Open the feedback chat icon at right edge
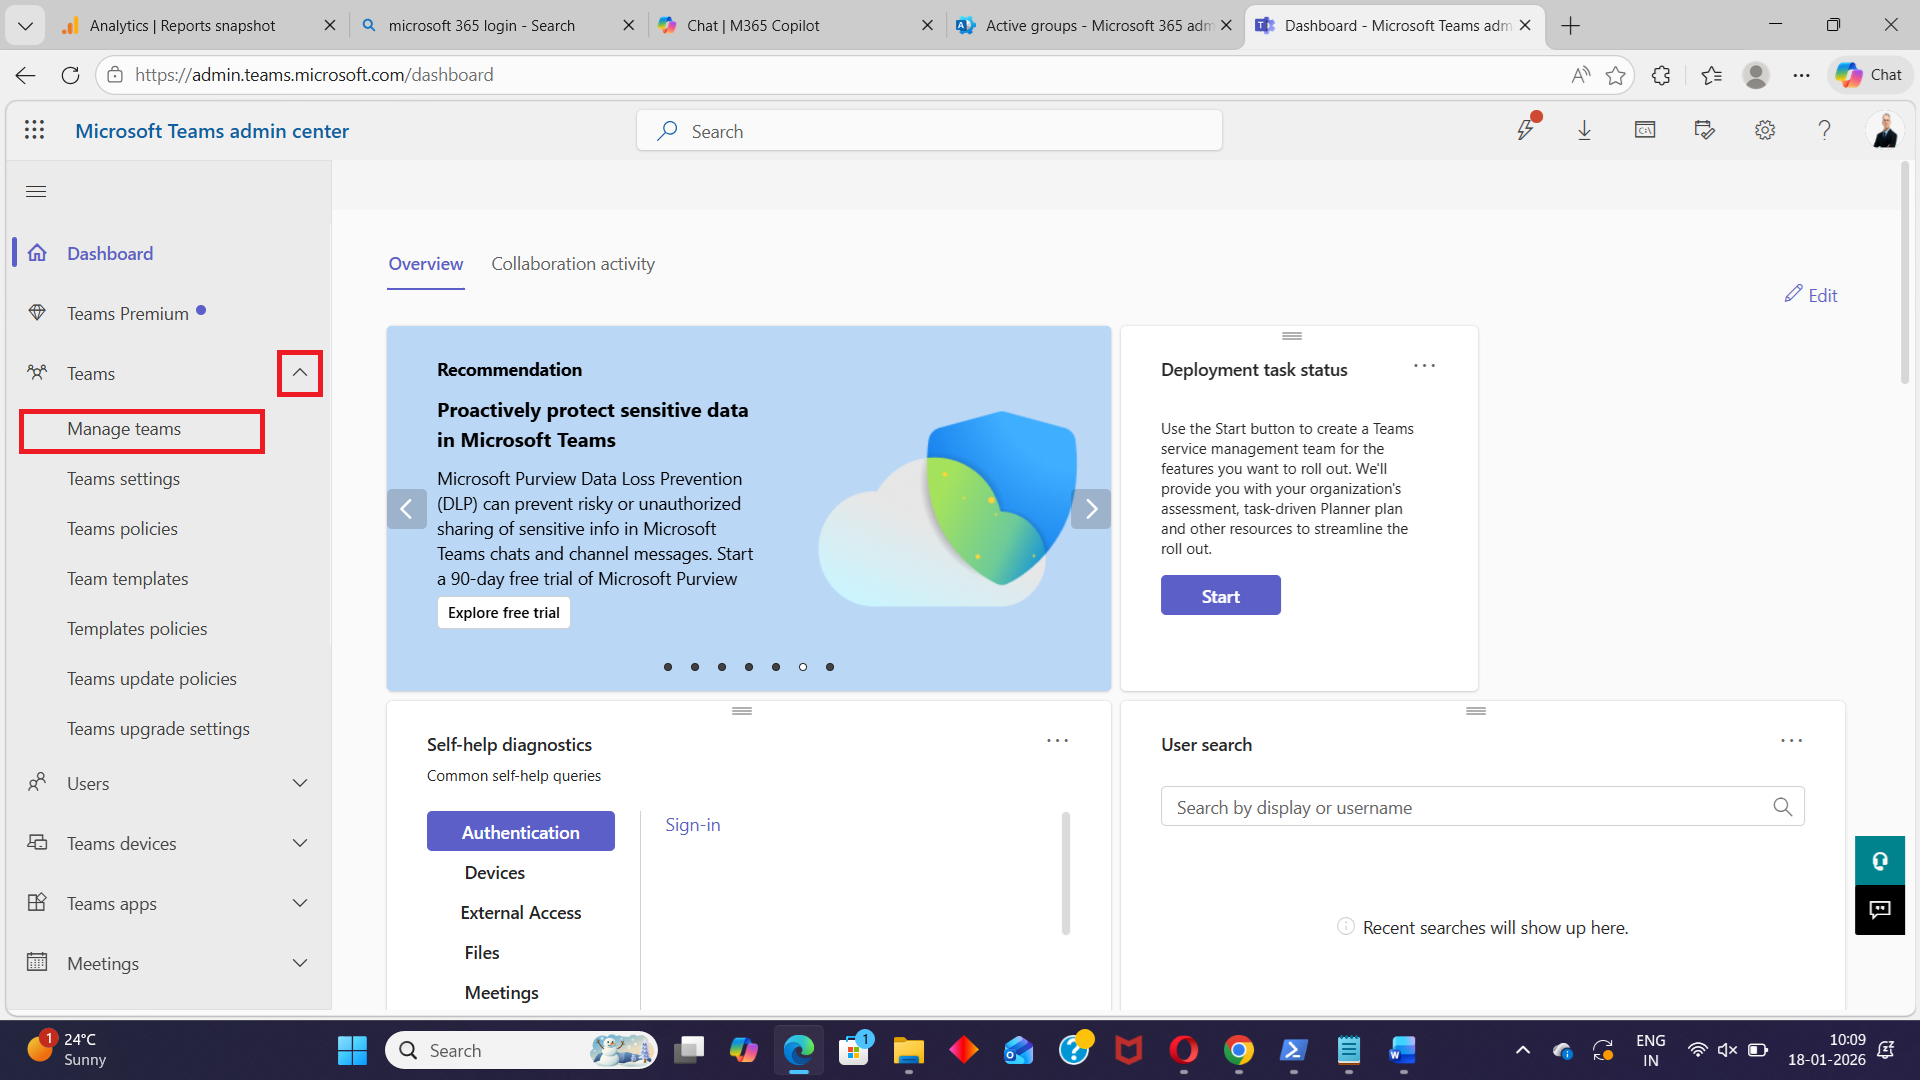Screen dimensions: 1920x1080 (x=1879, y=910)
